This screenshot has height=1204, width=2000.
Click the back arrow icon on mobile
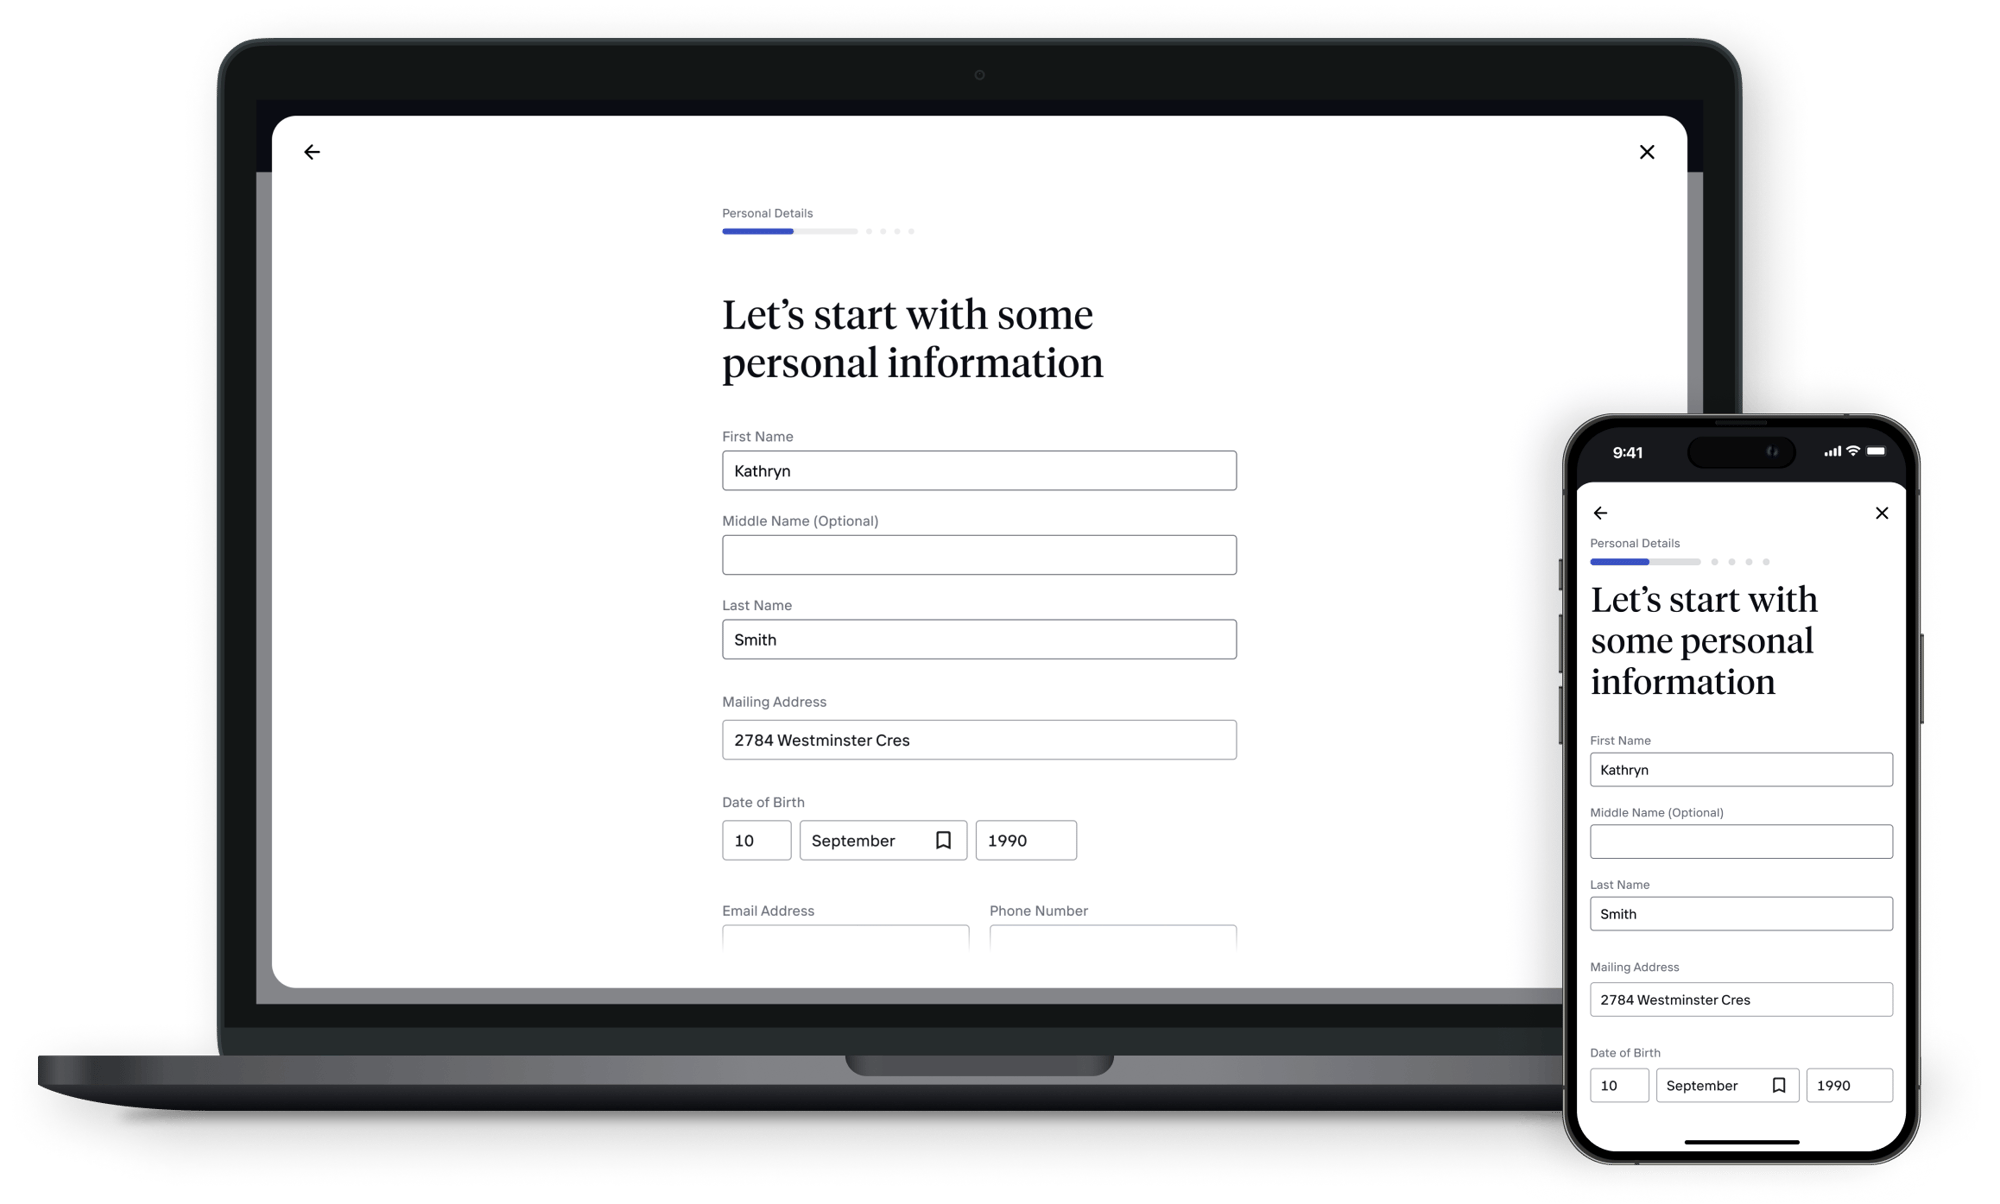point(1601,511)
